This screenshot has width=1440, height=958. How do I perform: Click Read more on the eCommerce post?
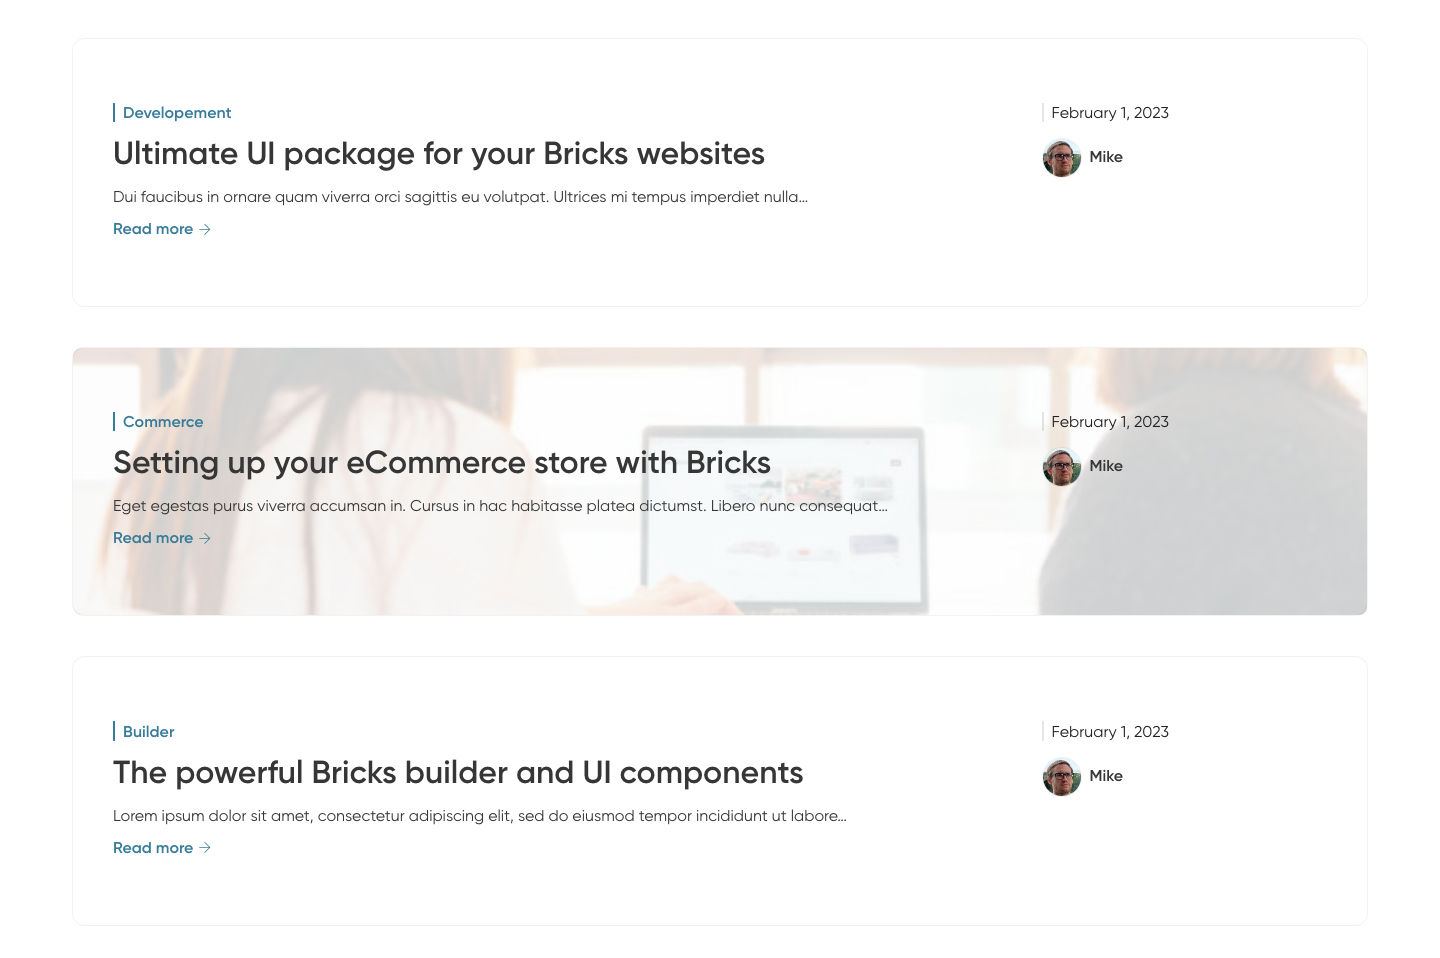click(153, 538)
